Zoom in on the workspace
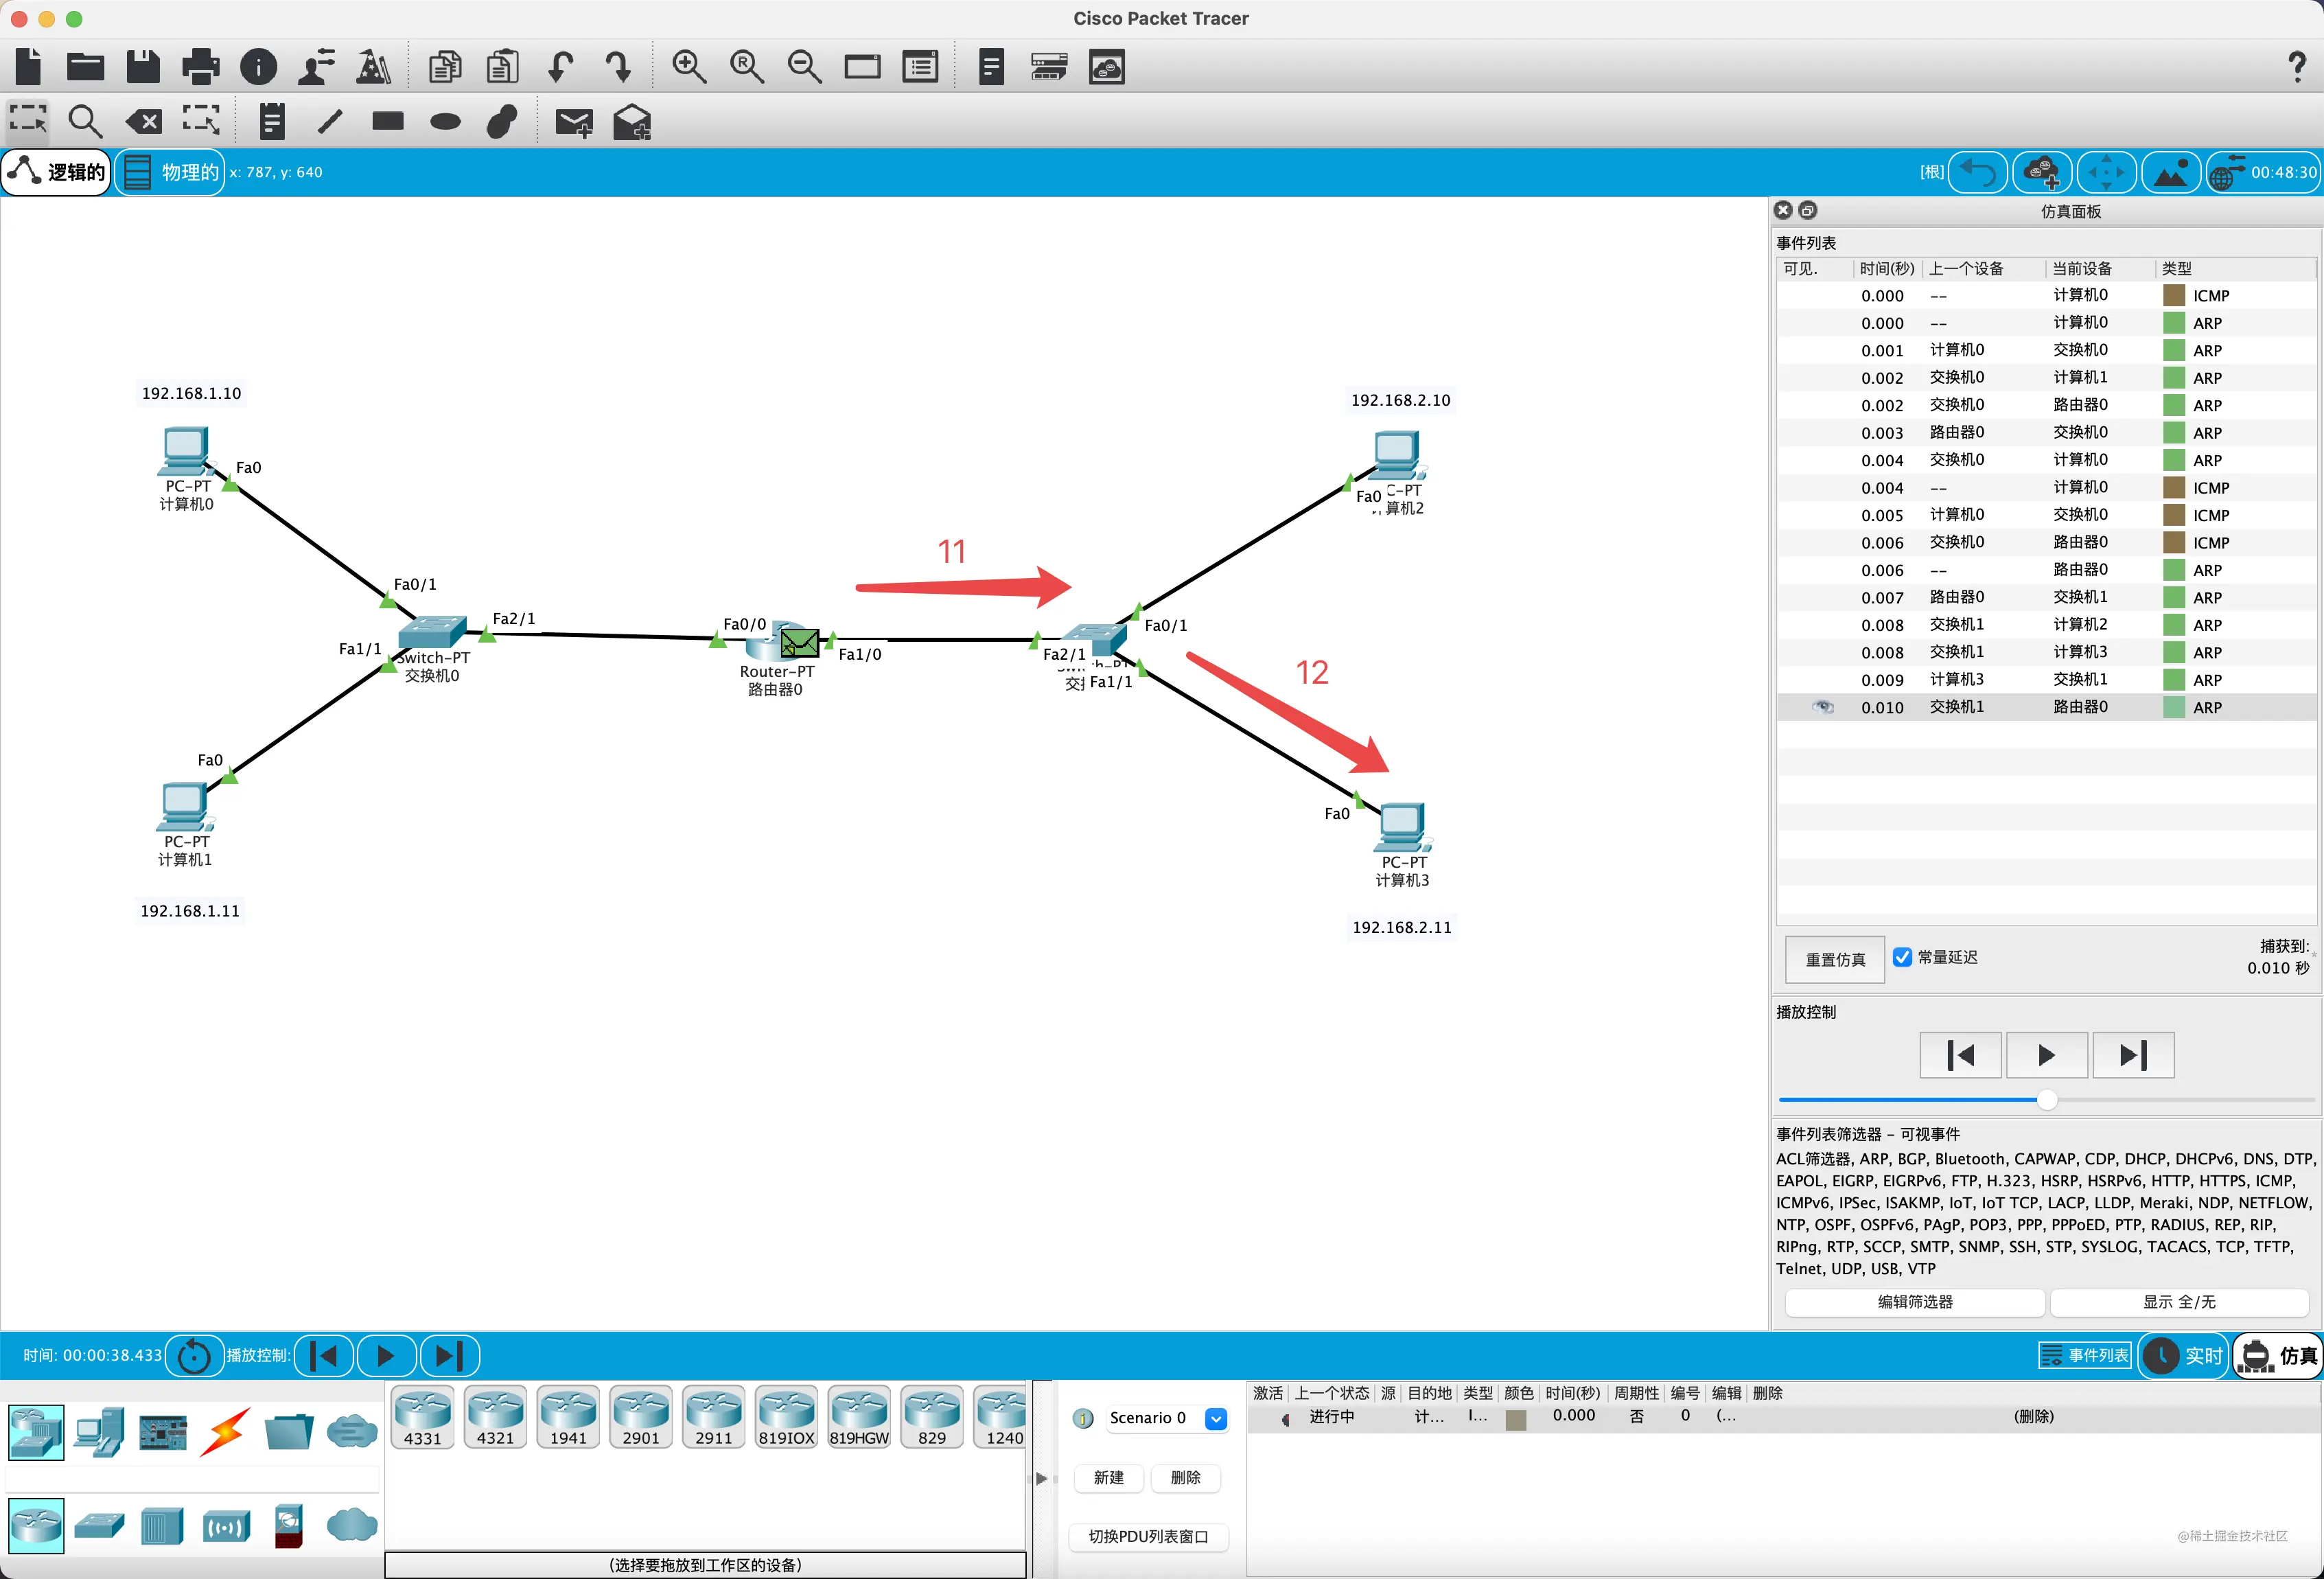This screenshot has height=1579, width=2324. [x=688, y=67]
